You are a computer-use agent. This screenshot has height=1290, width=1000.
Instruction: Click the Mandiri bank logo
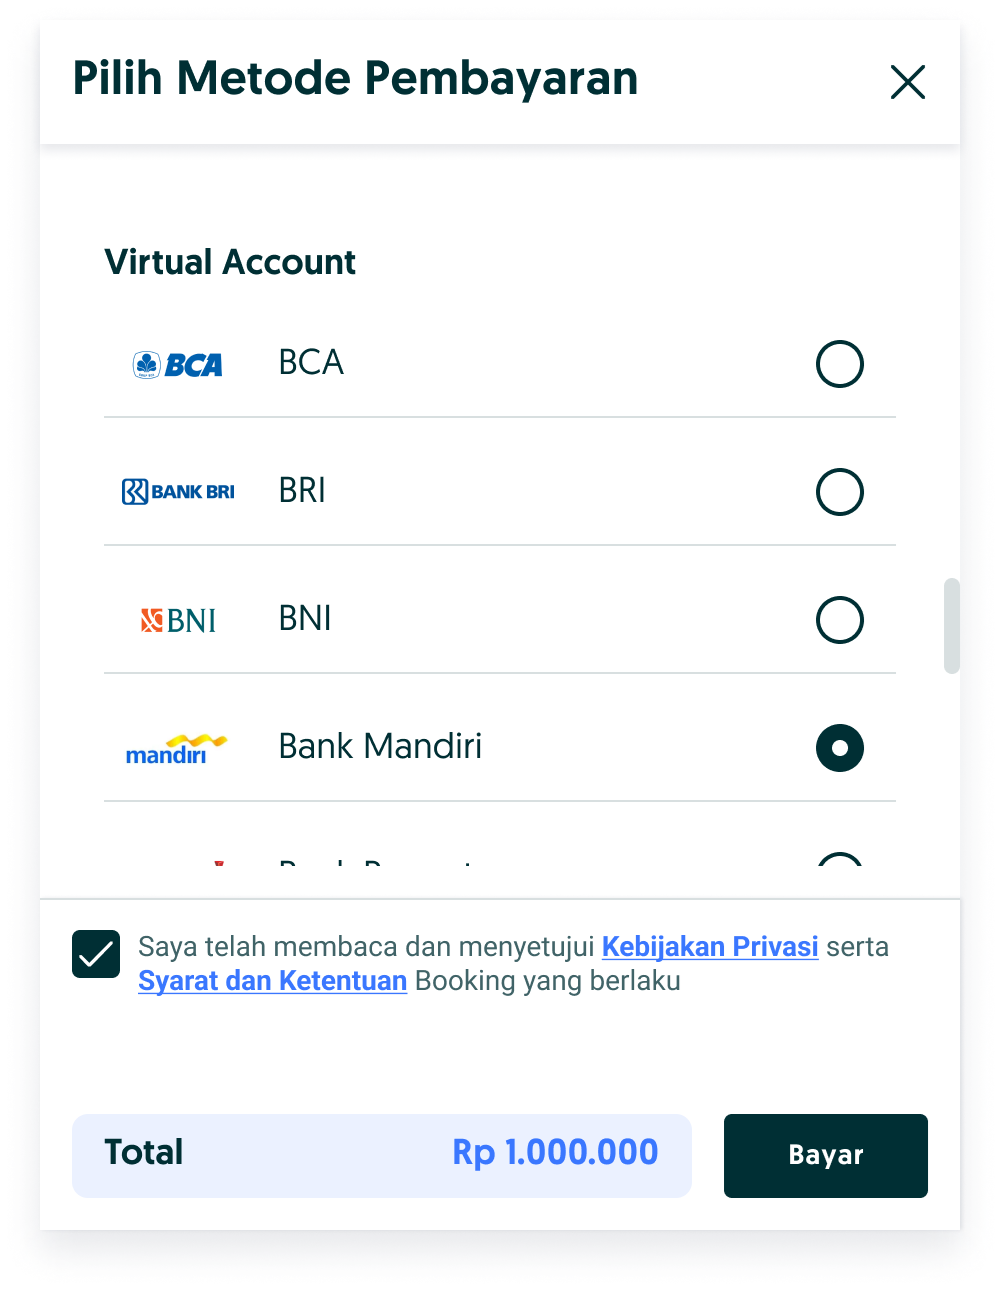[x=176, y=749]
